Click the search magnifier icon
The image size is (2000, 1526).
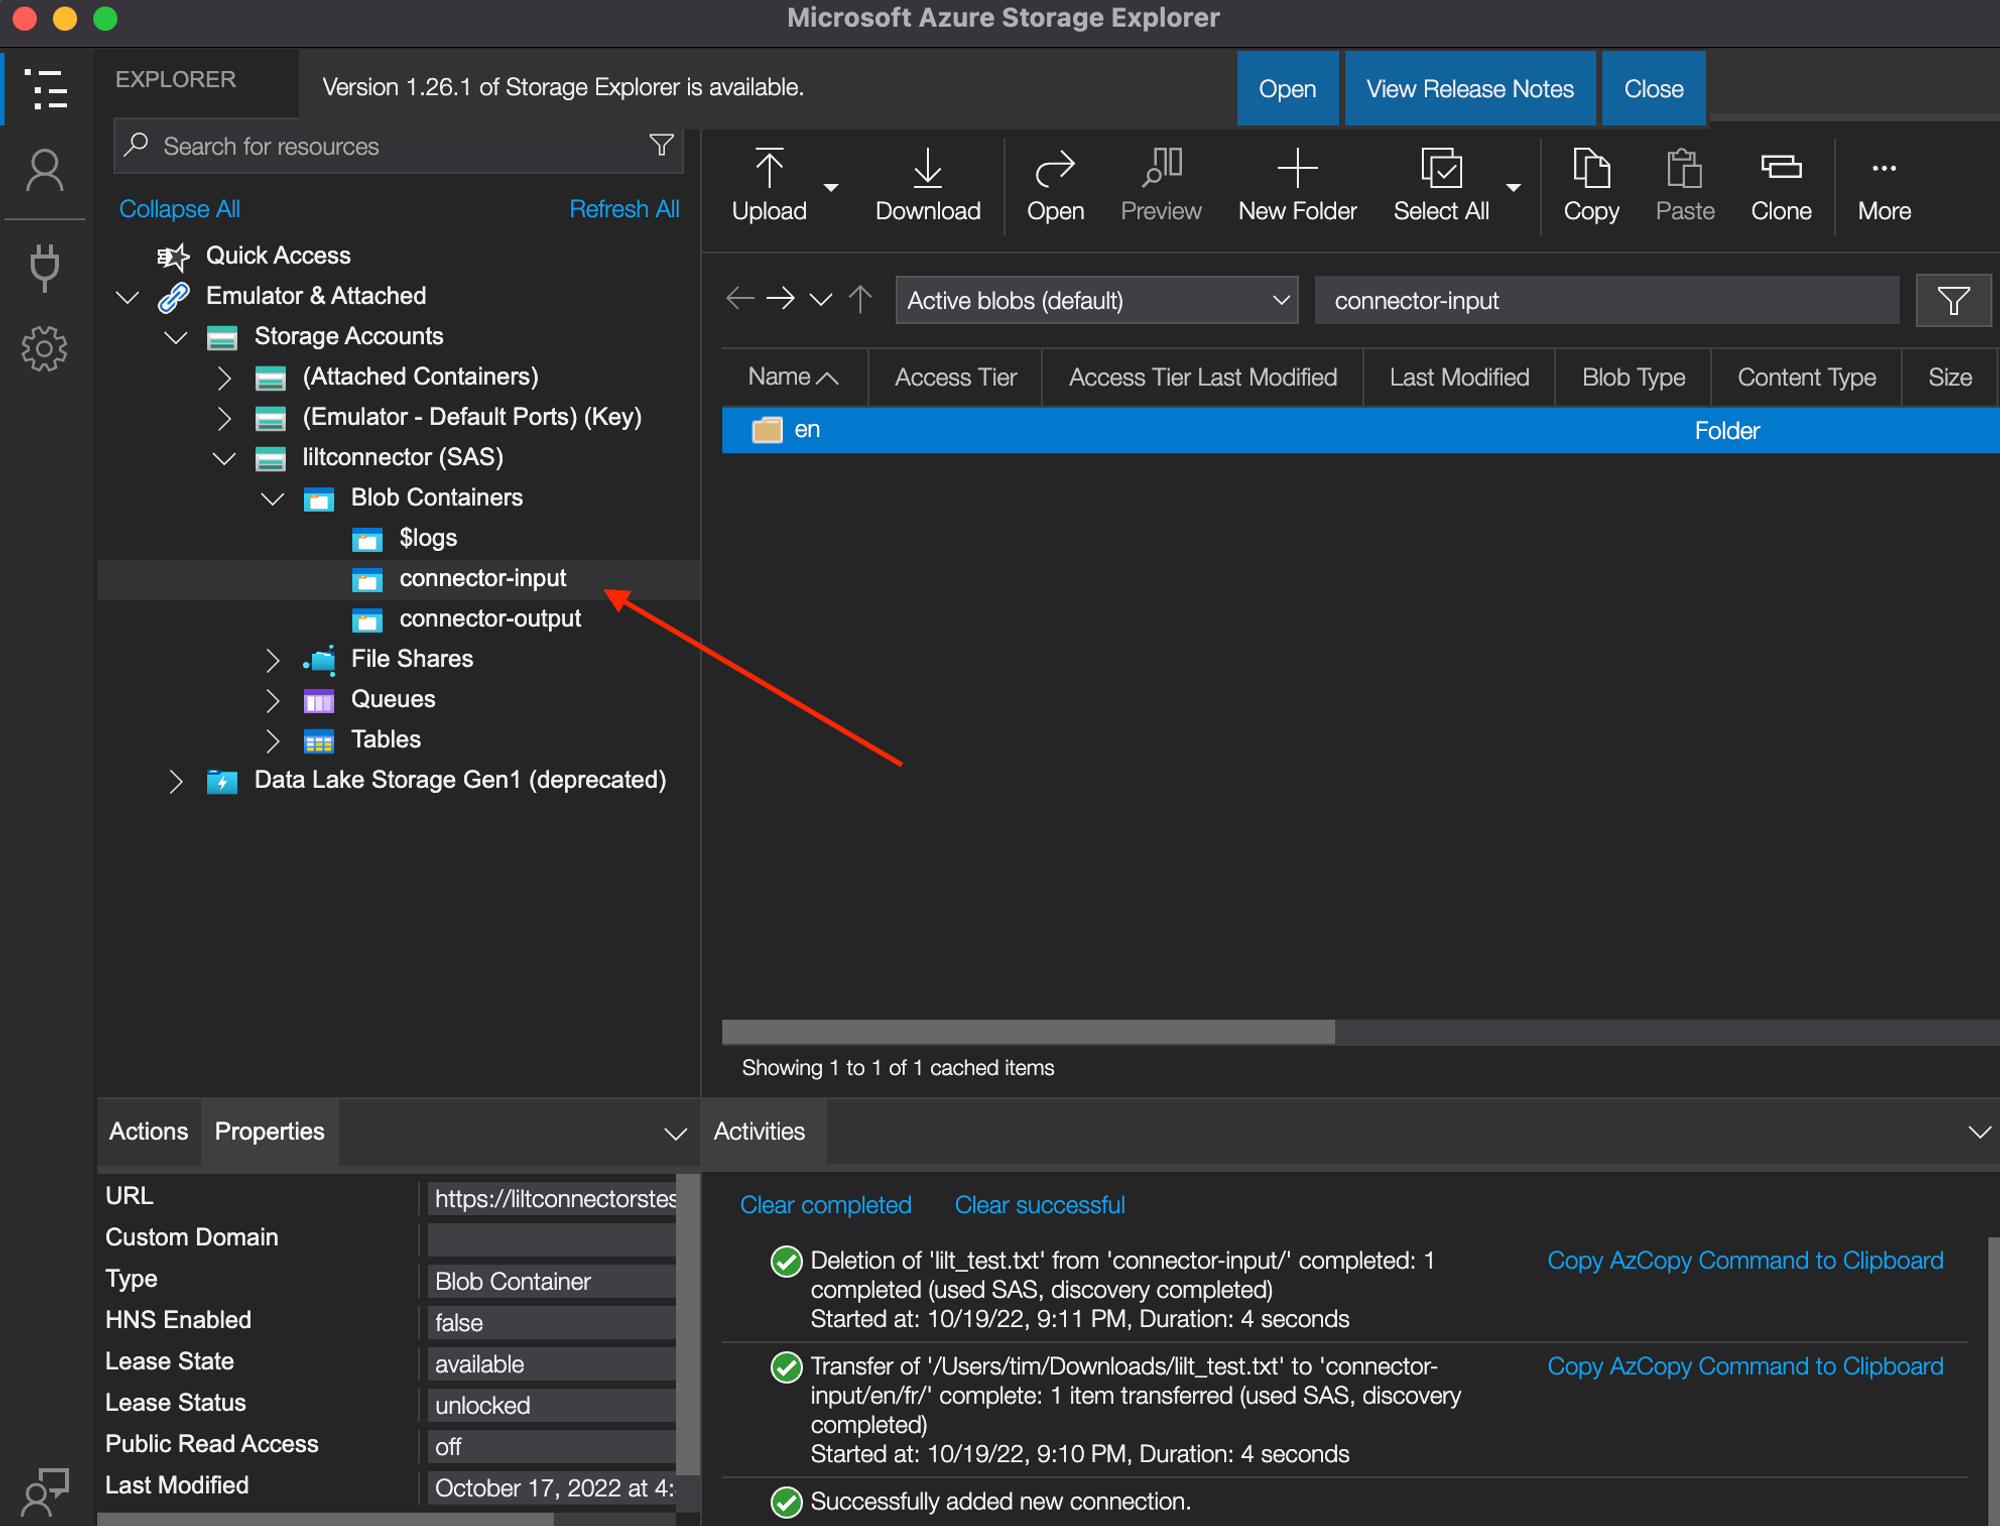[137, 146]
